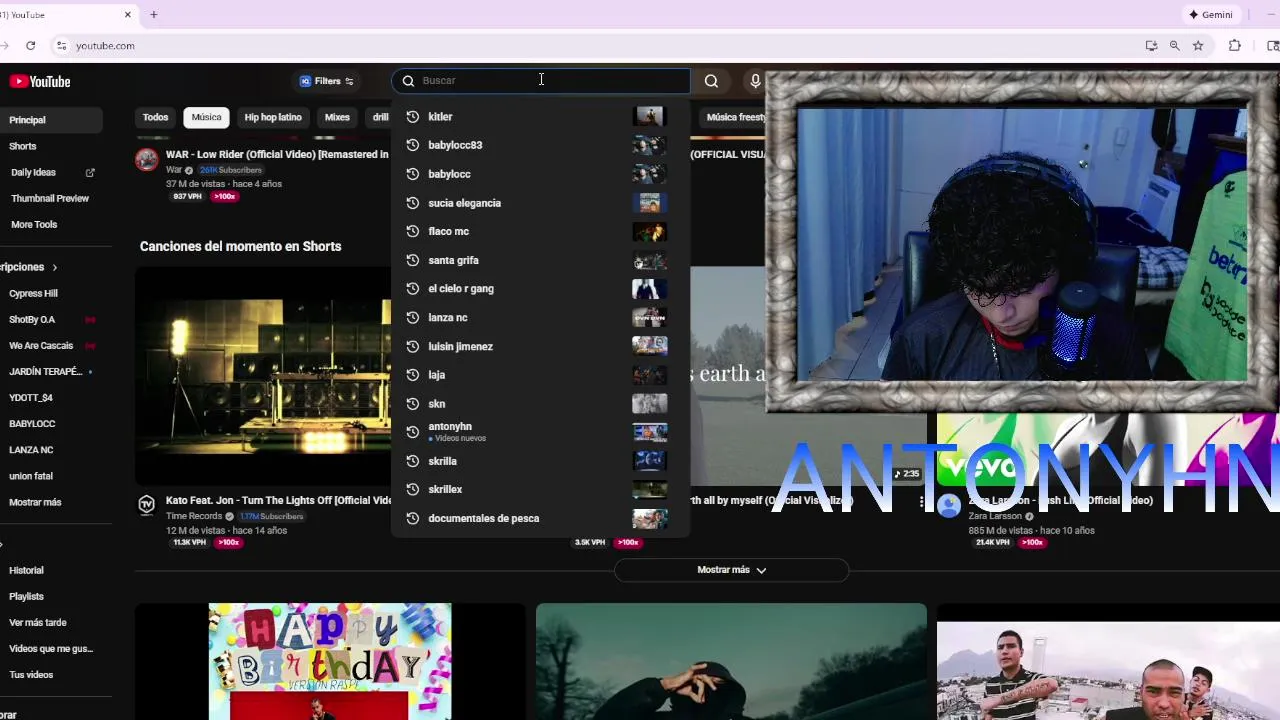Open thumbnail beside 'kitler' suggestion
Viewport: 1280px width, 720px height.
click(x=649, y=117)
